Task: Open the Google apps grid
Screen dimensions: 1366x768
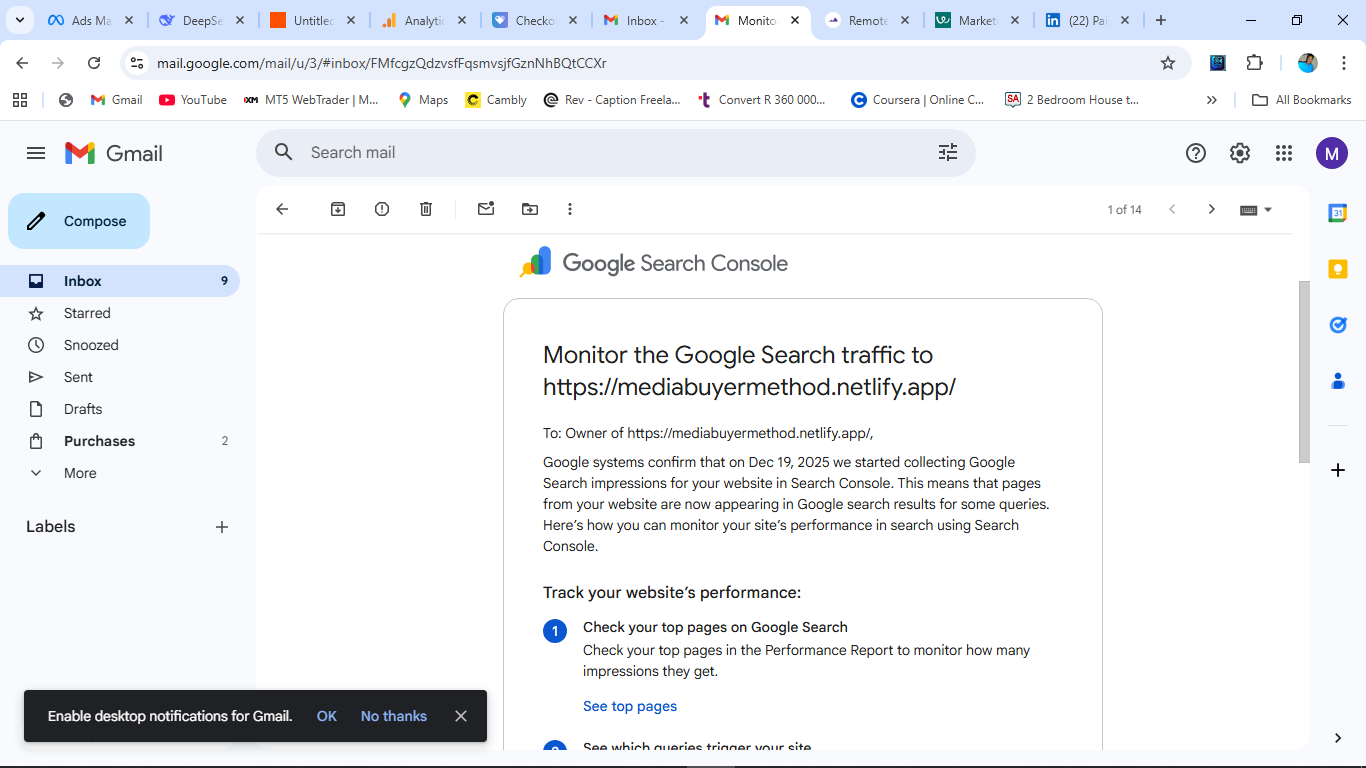Action: pos(1284,153)
